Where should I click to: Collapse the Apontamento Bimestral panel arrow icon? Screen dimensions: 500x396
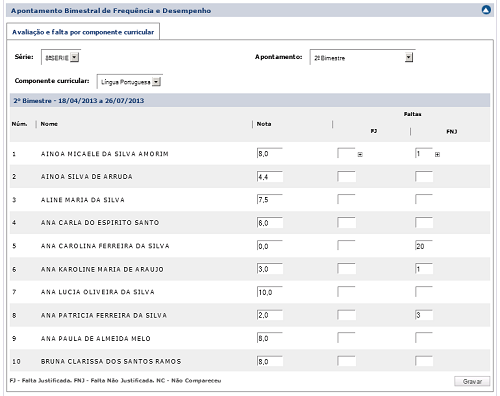[486, 10]
